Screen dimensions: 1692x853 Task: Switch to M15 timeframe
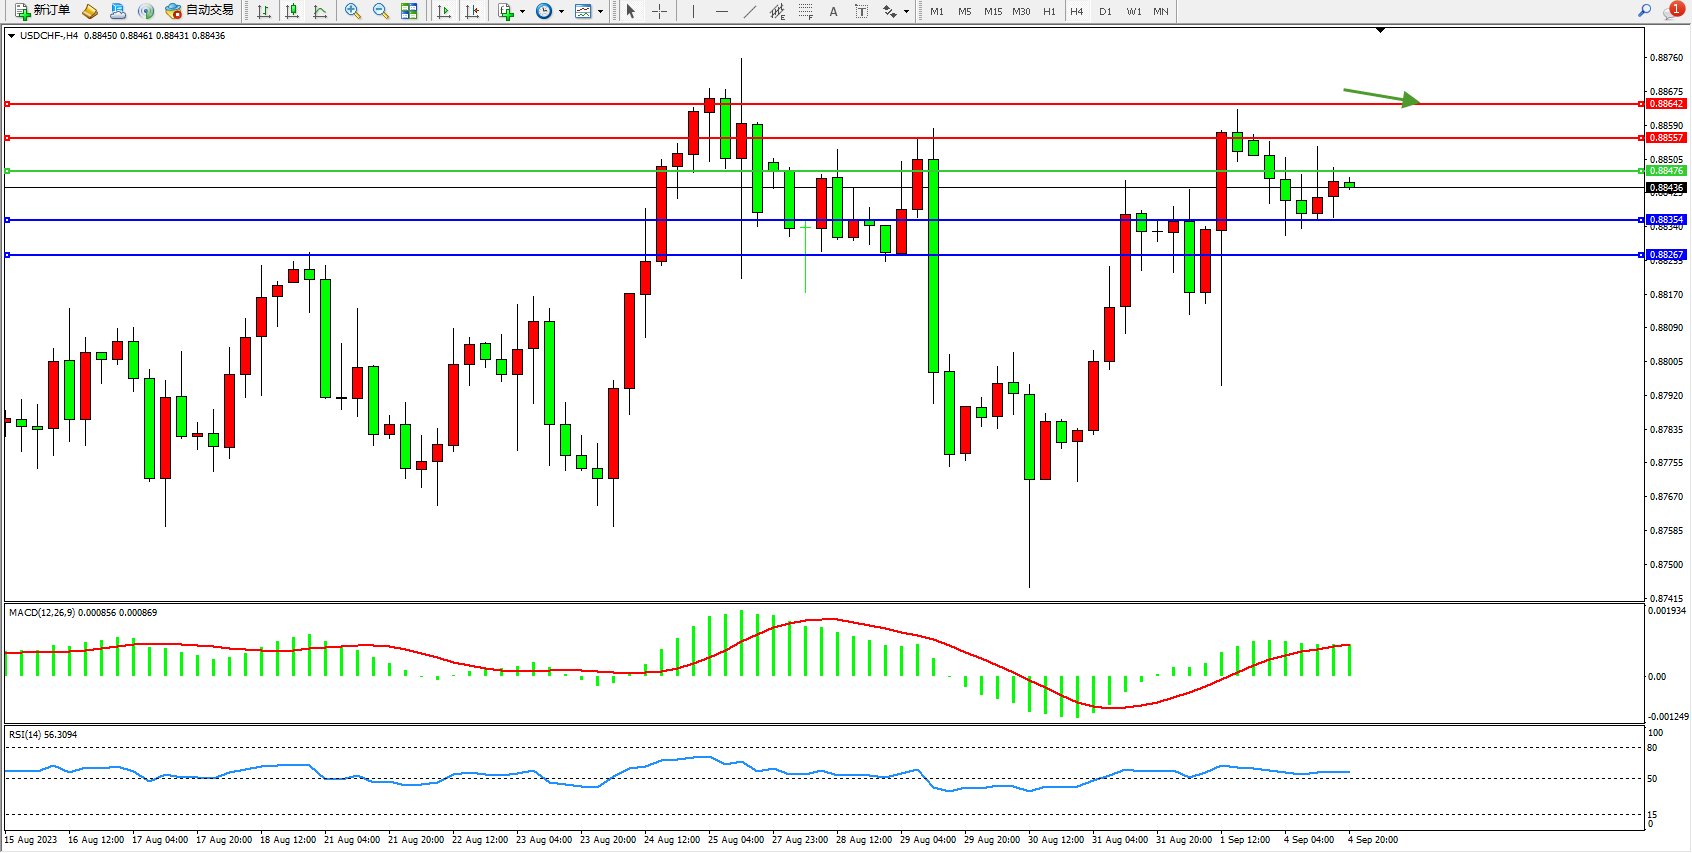[x=992, y=12]
